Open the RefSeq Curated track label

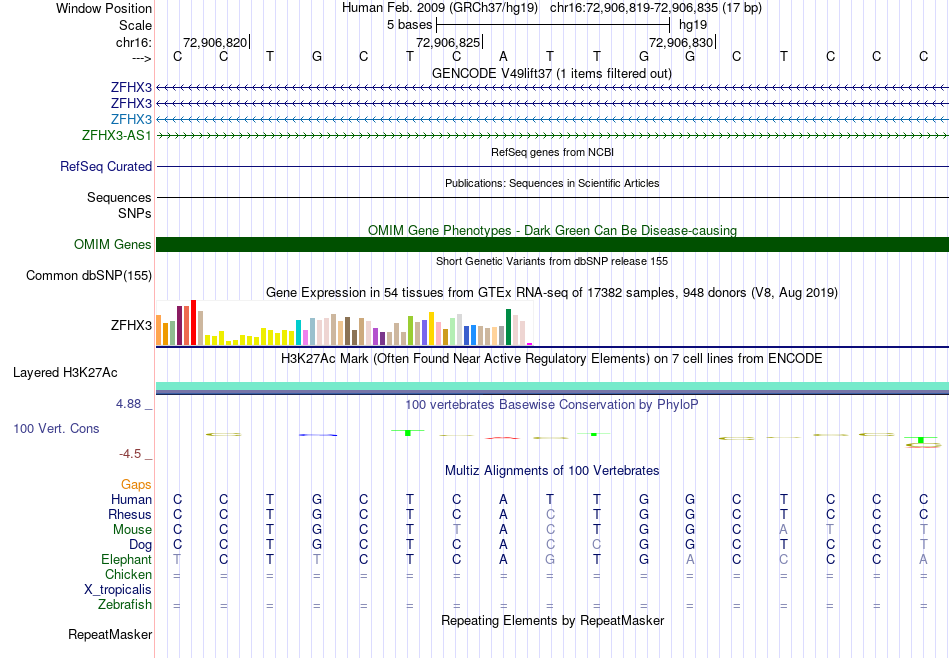point(105,166)
